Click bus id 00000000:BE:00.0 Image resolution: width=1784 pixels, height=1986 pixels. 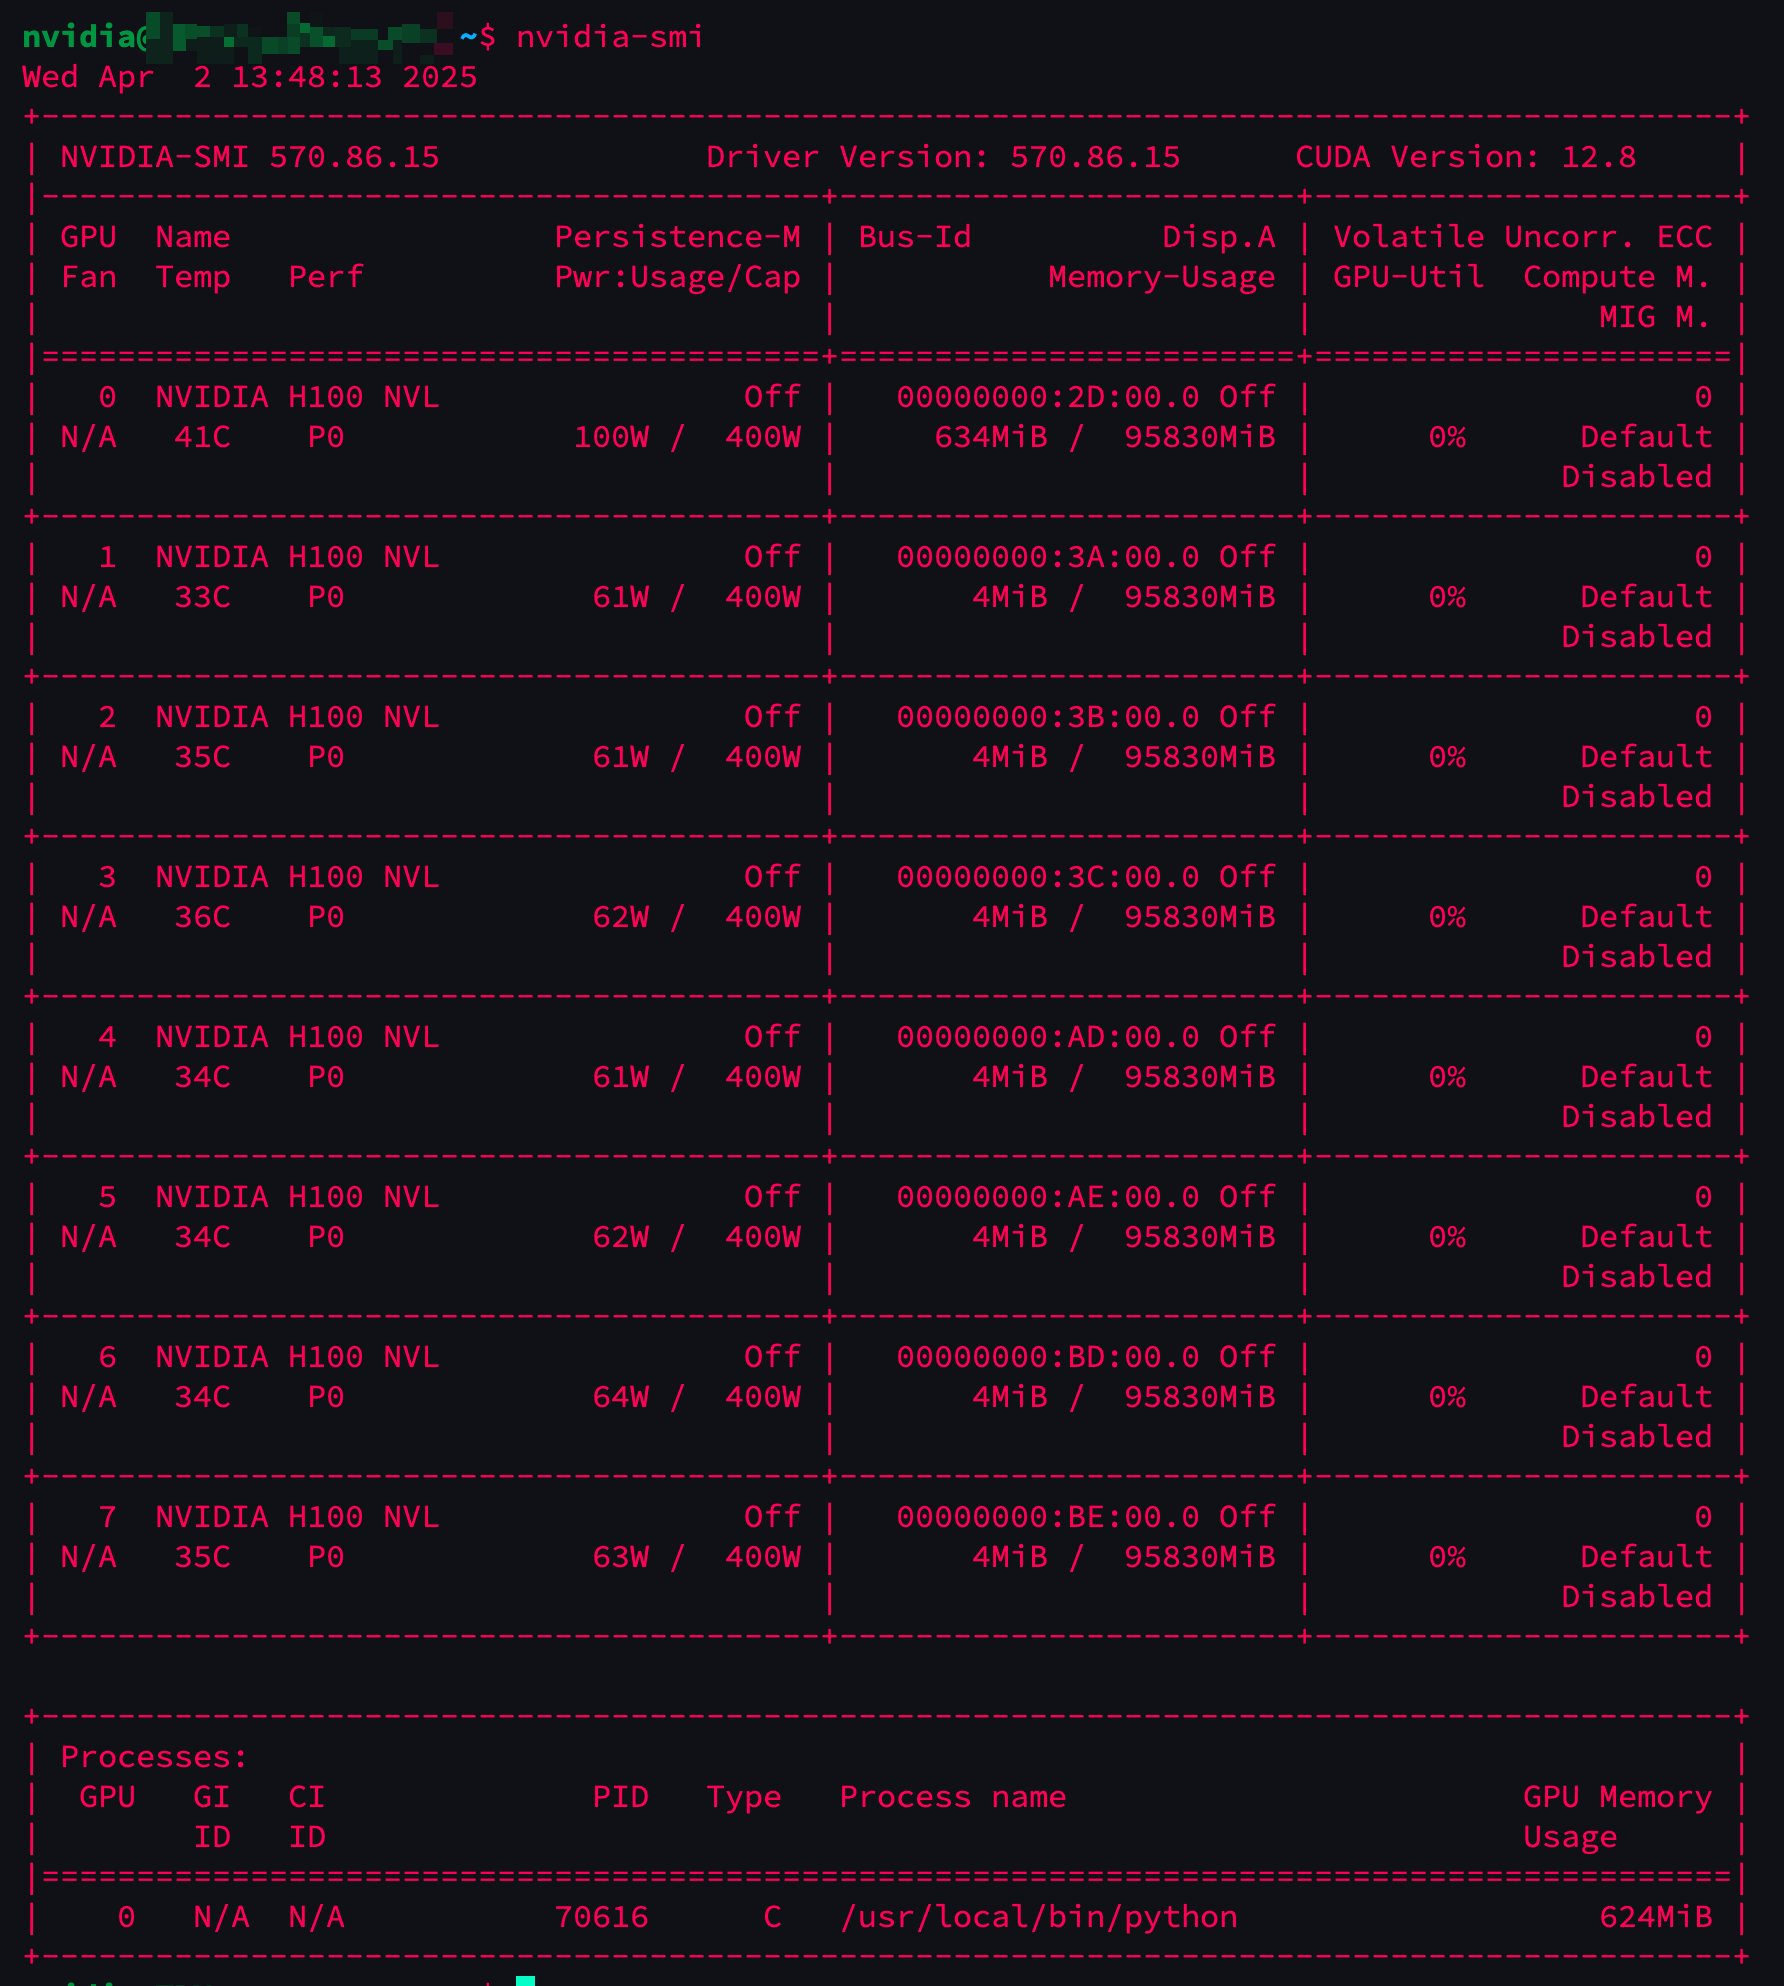[x=1048, y=1517]
